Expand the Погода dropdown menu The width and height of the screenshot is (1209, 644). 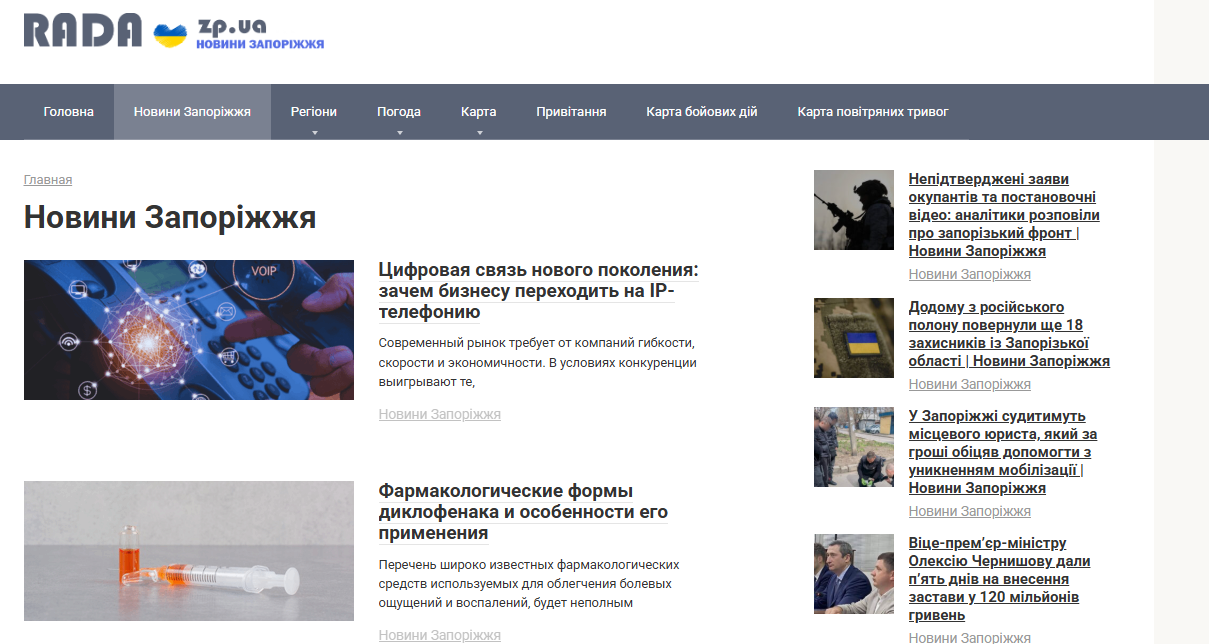click(399, 112)
